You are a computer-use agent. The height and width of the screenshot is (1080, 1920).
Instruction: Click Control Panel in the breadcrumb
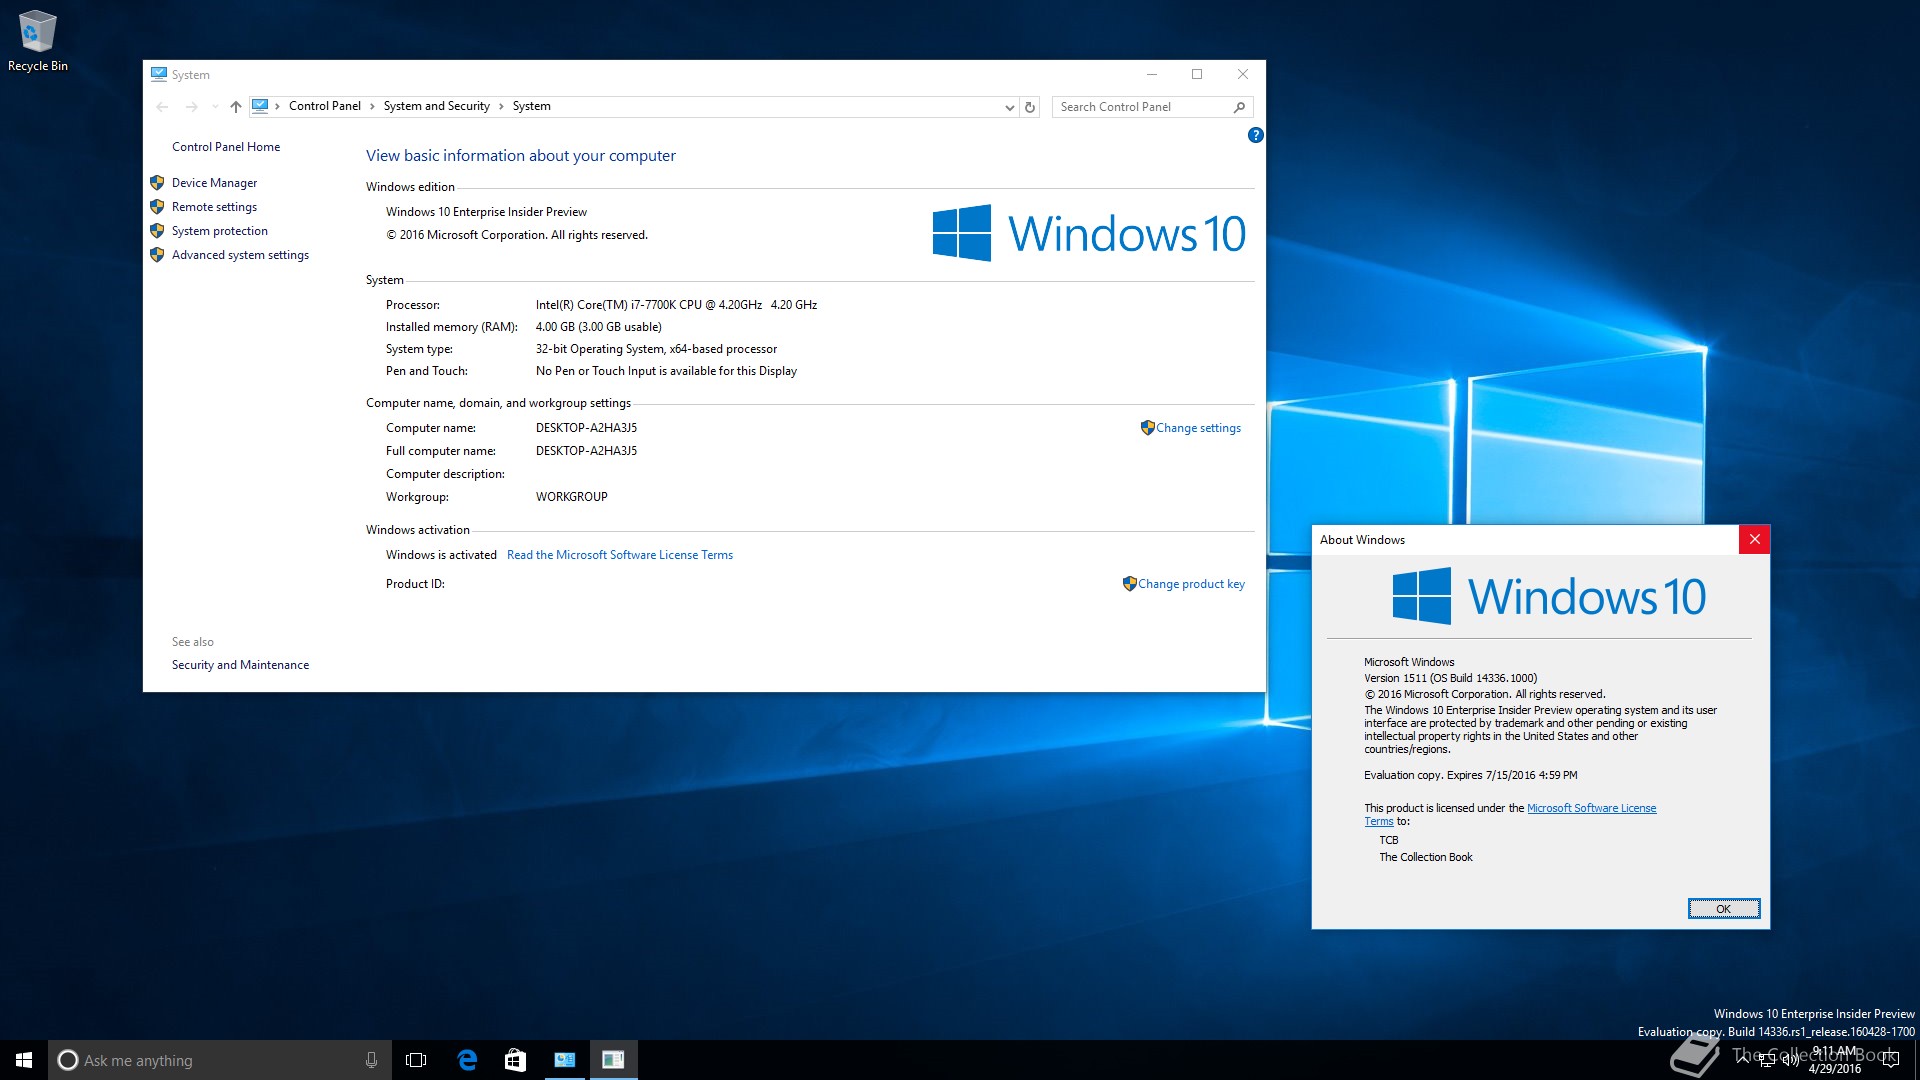pos(325,106)
